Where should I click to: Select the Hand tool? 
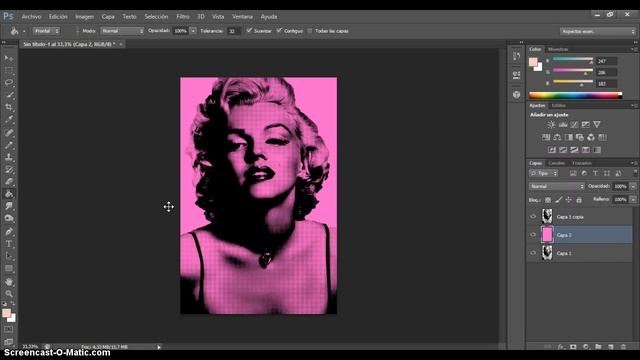(9, 282)
